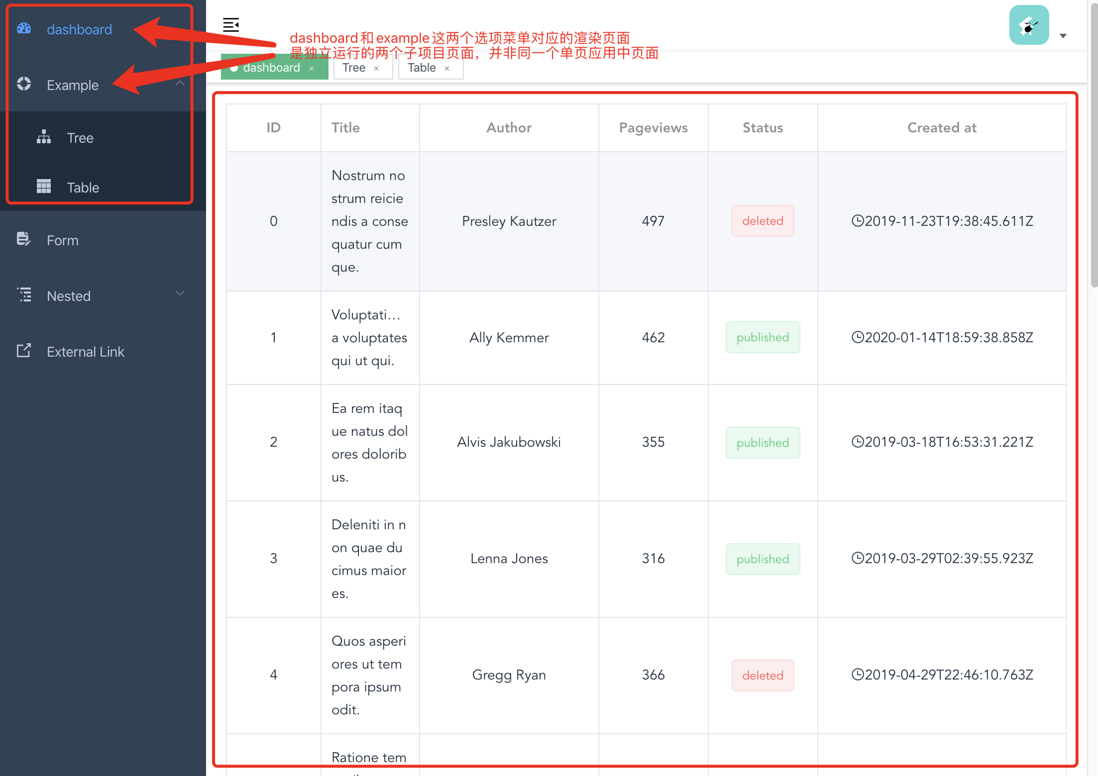Click date text 2019-03-29T02:39:55.923Z
1098x776 pixels.
[x=949, y=558]
